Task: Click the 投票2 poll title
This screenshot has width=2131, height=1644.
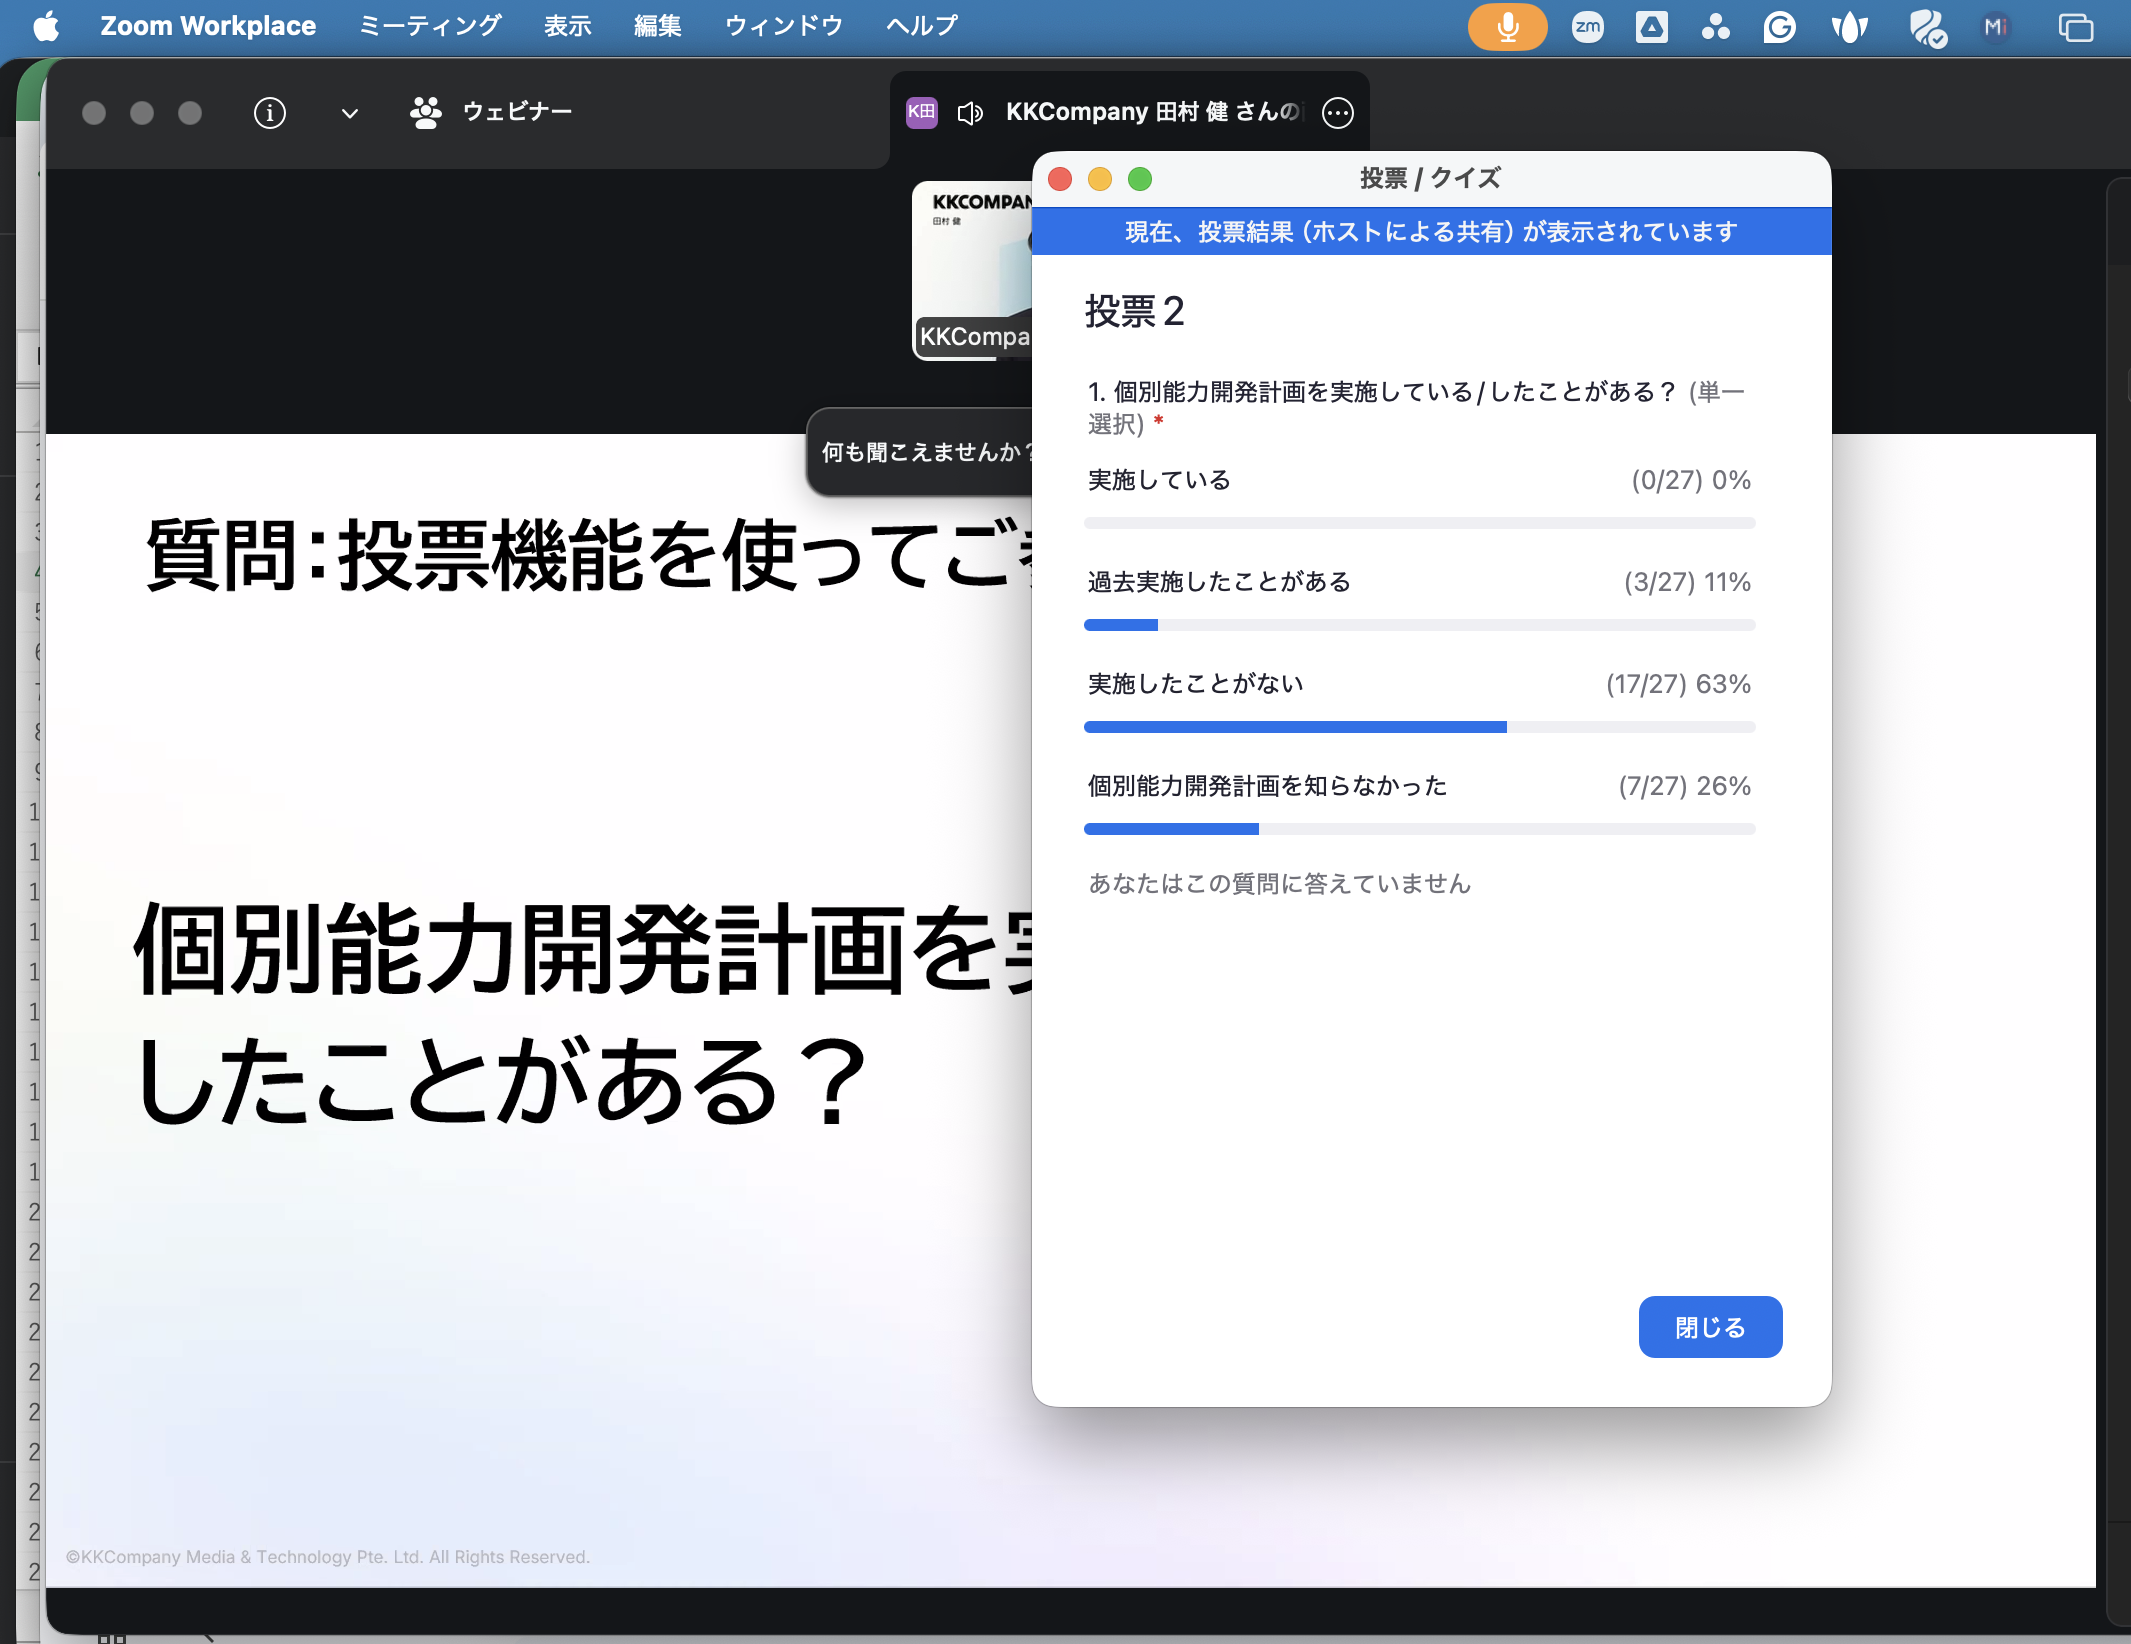Action: [x=1135, y=311]
